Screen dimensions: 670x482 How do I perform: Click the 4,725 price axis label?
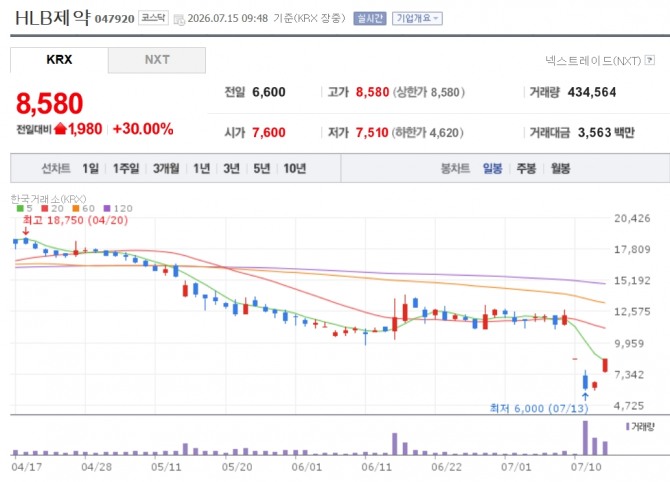point(629,406)
